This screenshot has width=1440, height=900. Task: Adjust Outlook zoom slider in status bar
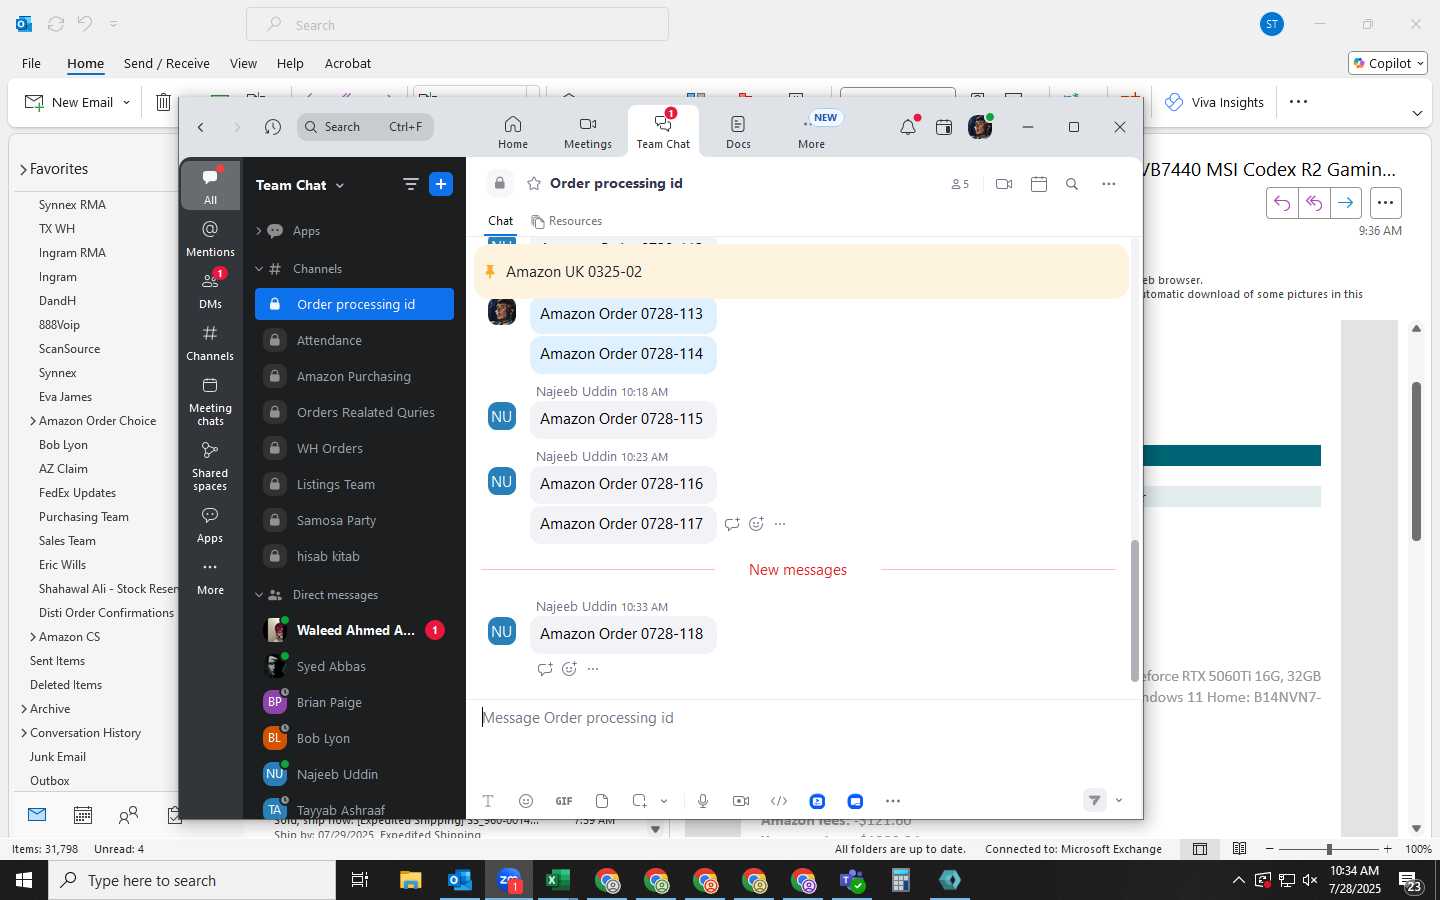pos(1329,849)
